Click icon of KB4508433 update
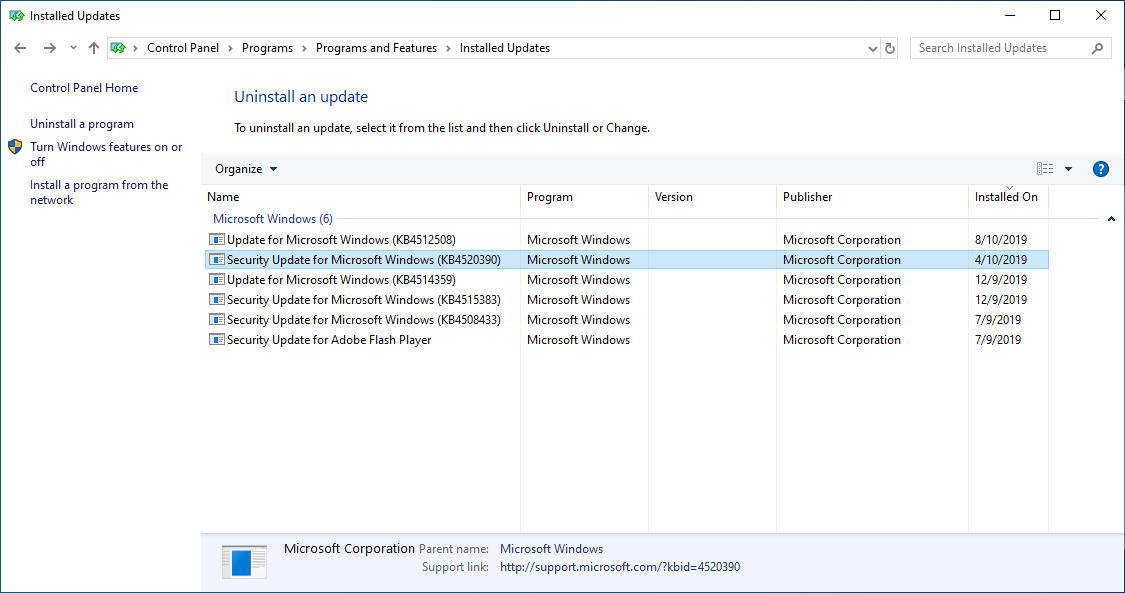Viewport: 1125px width, 593px height. point(217,320)
